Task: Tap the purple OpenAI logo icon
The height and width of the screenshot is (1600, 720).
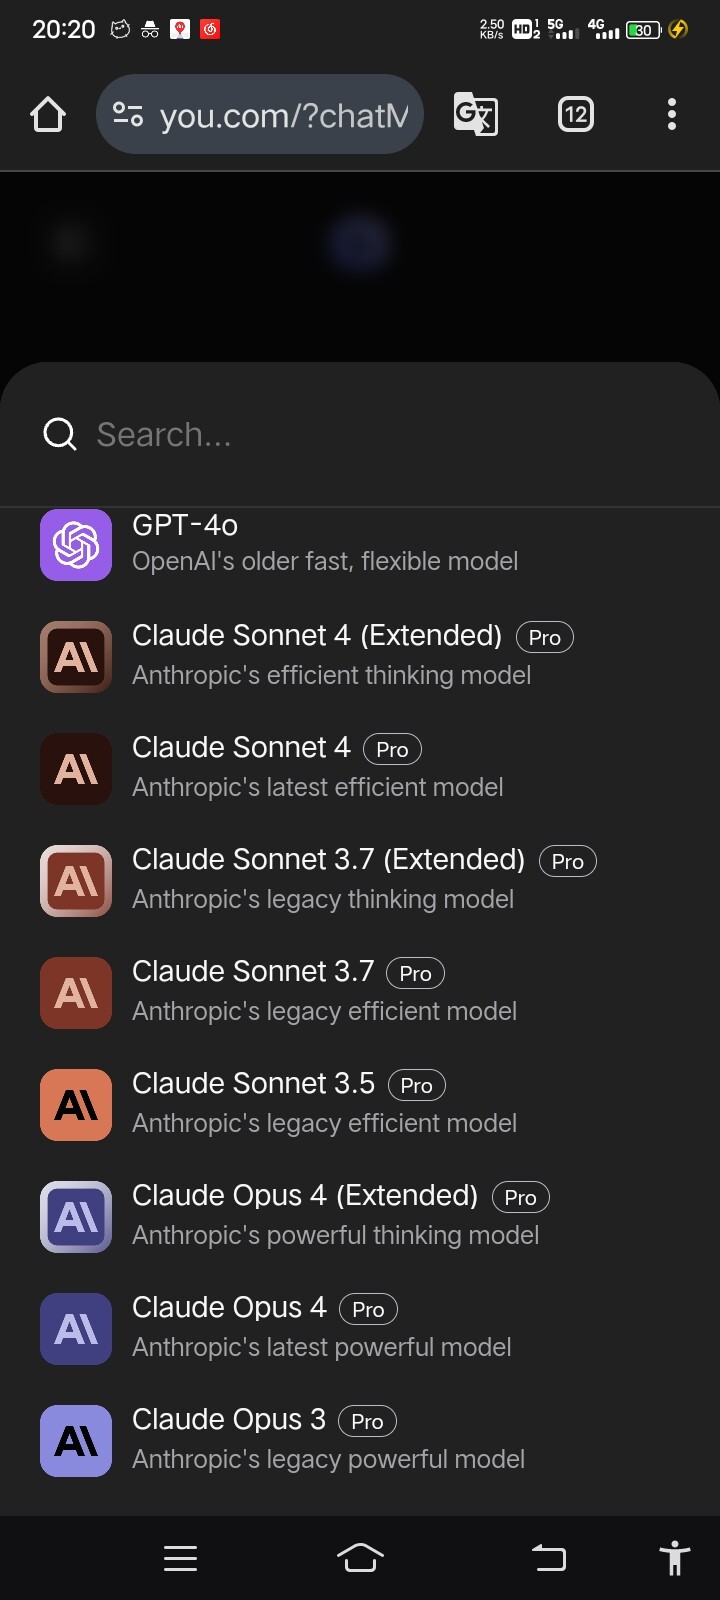Action: (76, 545)
